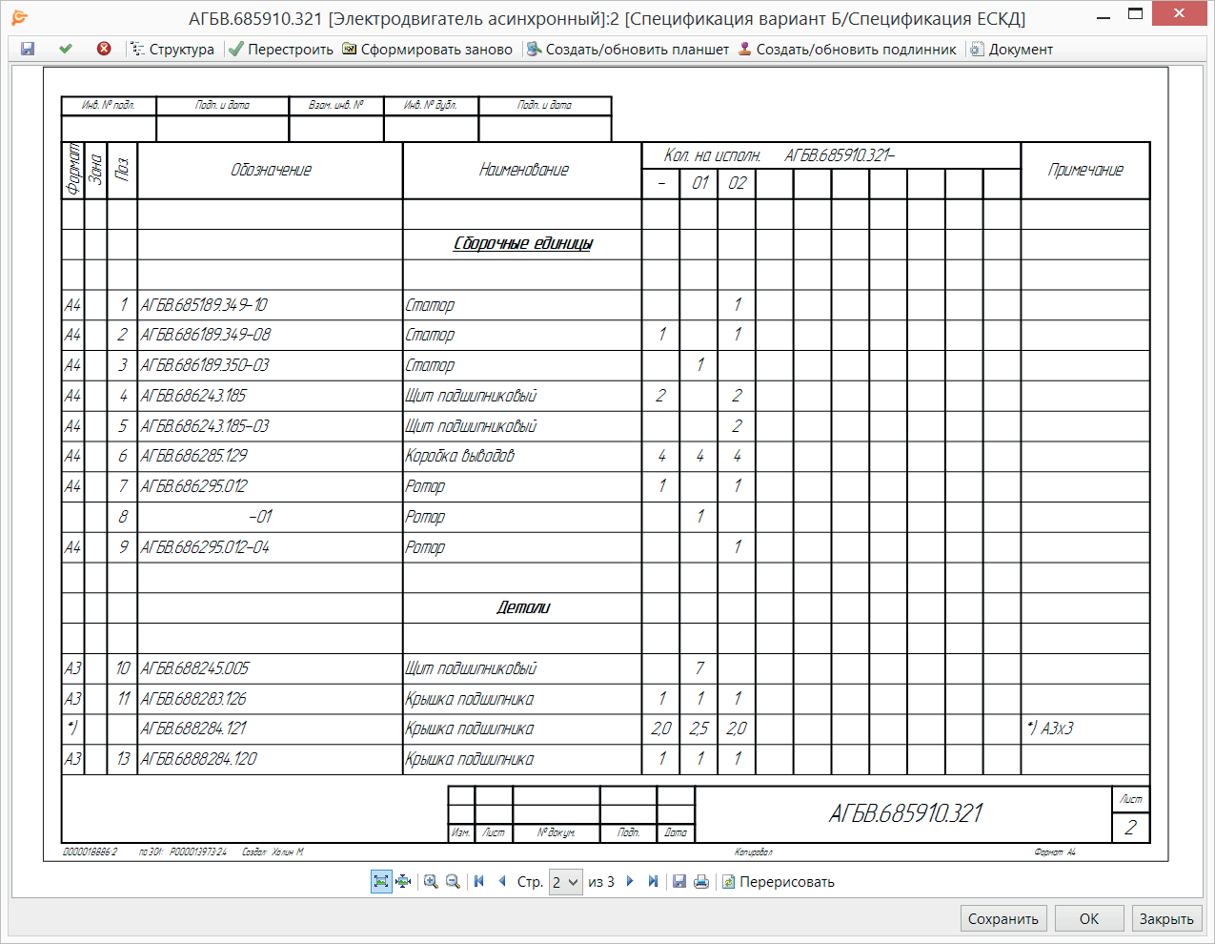Click designation cell АГБВ.685189.349-10
The height and width of the screenshot is (944, 1215).
[x=270, y=304]
